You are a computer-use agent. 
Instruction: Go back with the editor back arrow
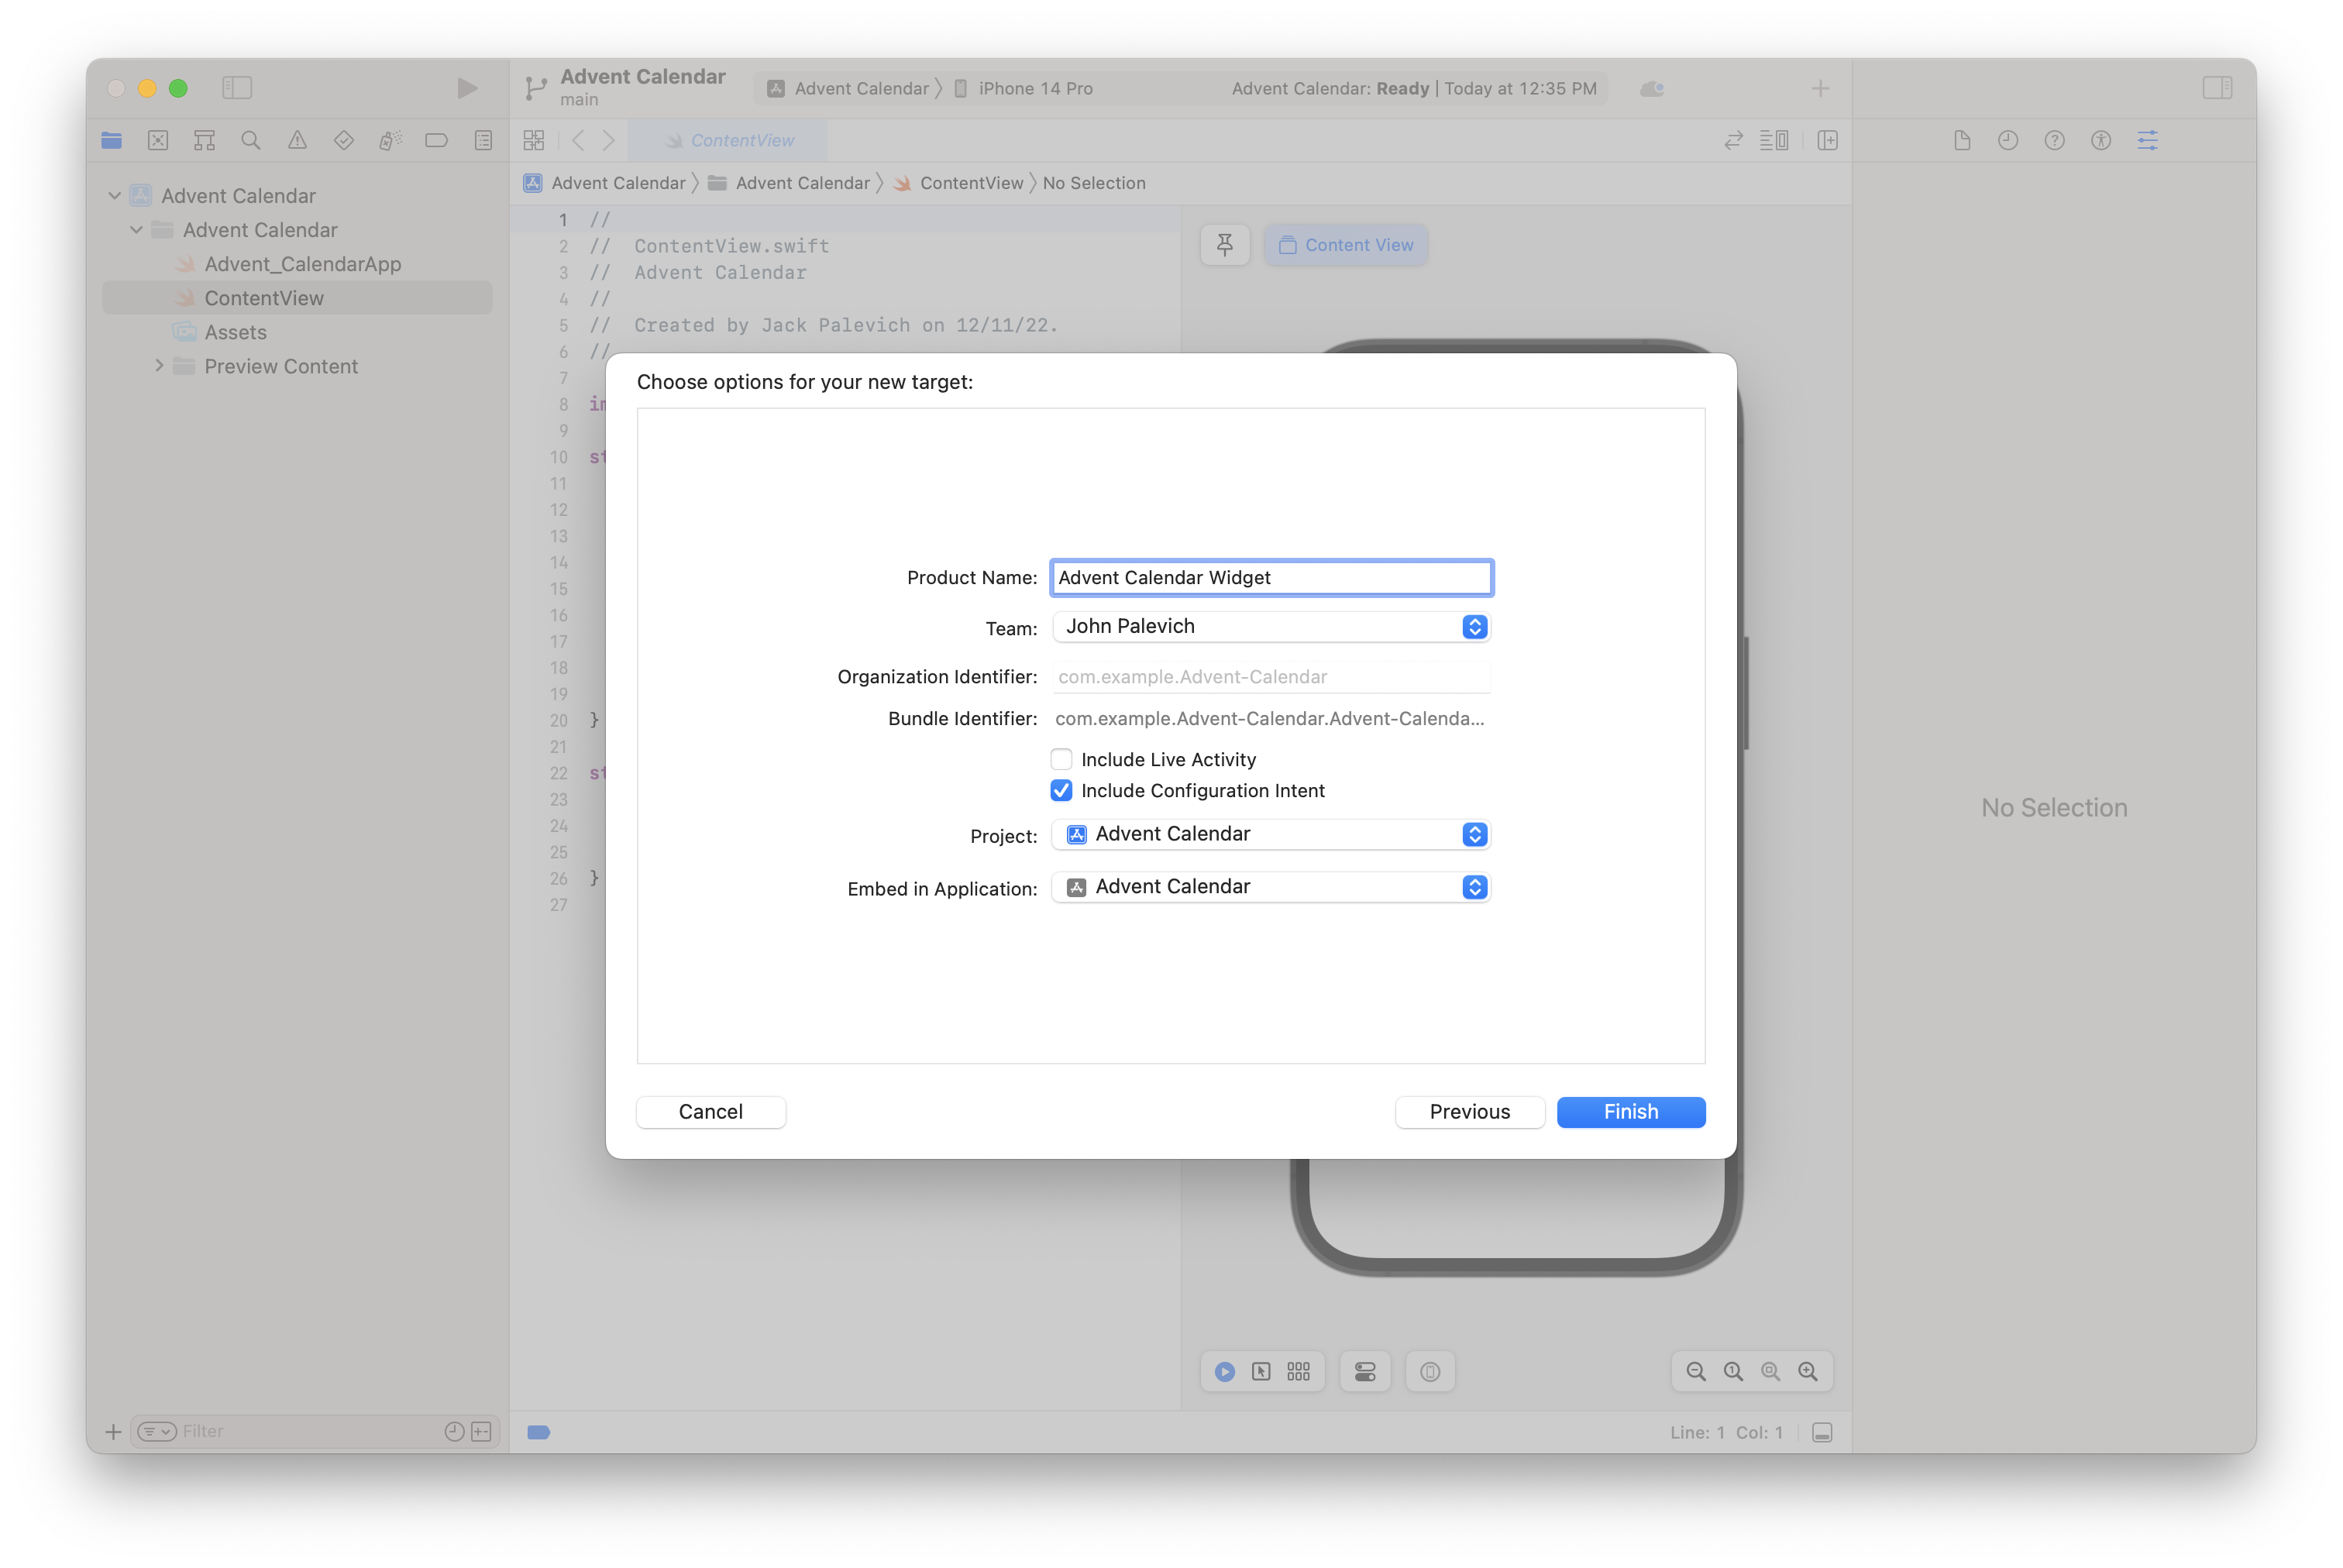(x=578, y=140)
